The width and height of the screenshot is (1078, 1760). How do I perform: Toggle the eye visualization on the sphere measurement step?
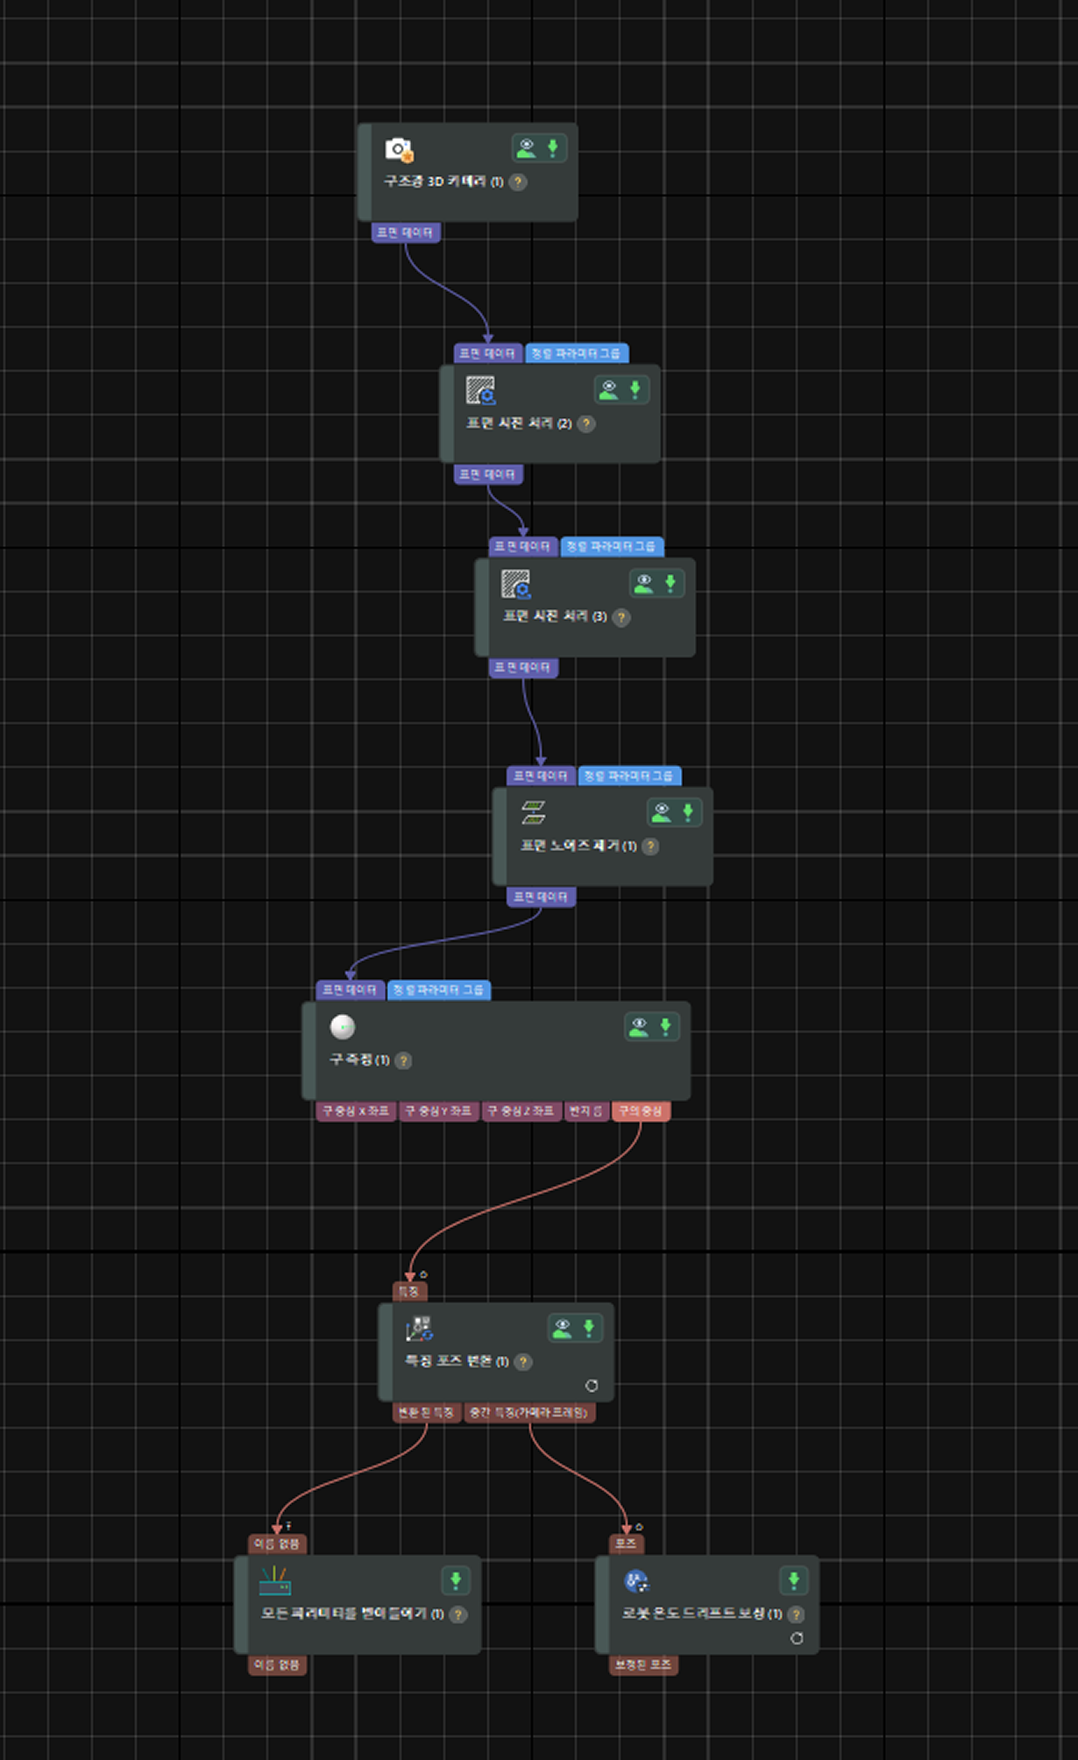point(638,1026)
